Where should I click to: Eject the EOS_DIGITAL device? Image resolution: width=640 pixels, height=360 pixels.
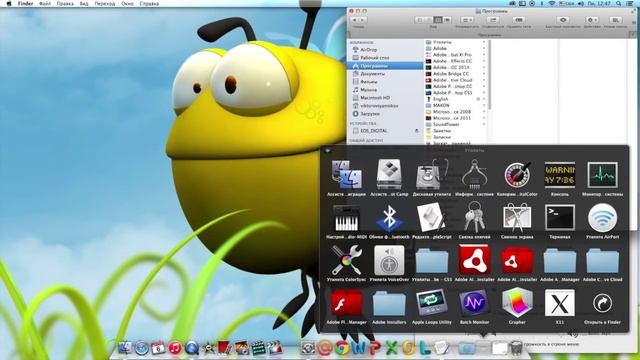417,131
